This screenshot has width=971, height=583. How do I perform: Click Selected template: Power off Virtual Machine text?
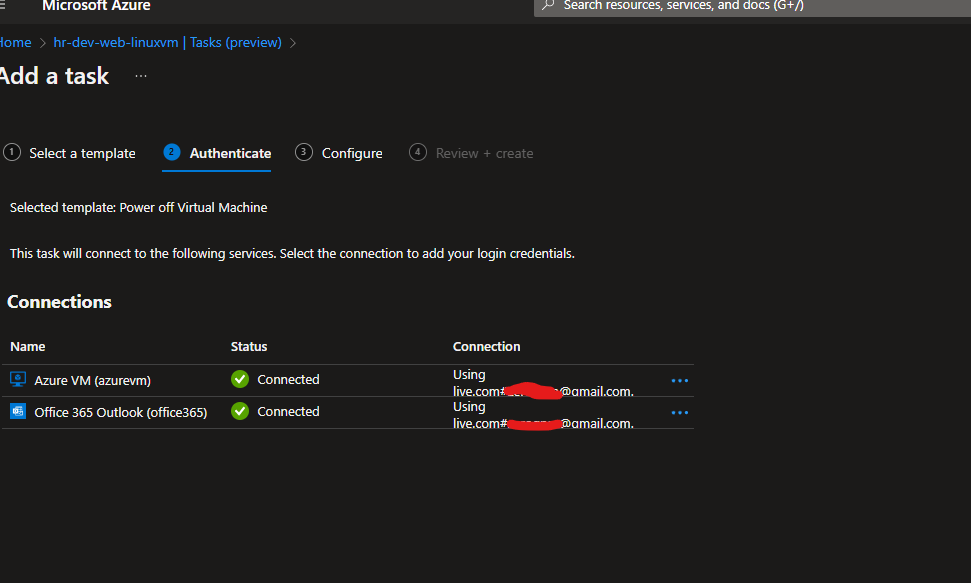click(139, 208)
